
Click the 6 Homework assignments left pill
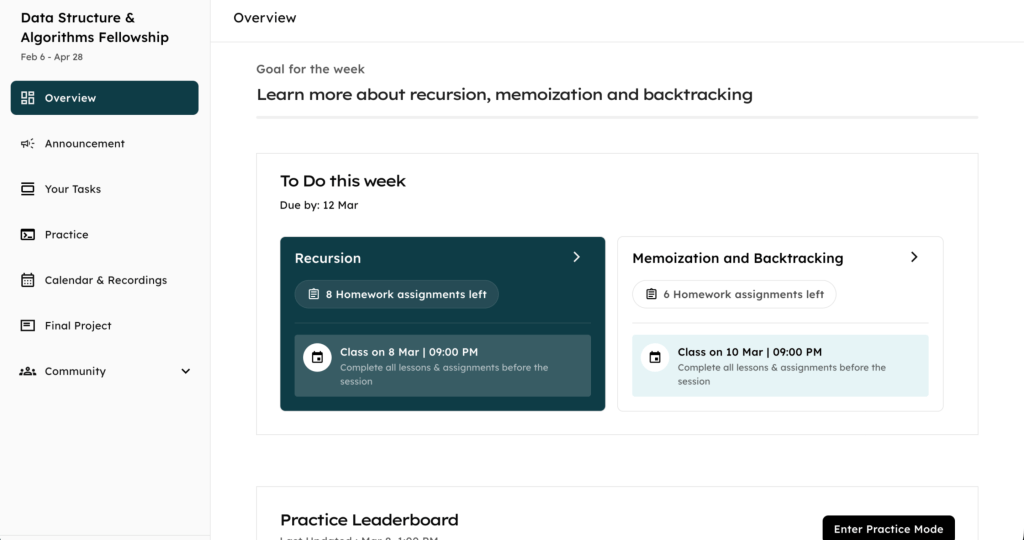tap(734, 295)
